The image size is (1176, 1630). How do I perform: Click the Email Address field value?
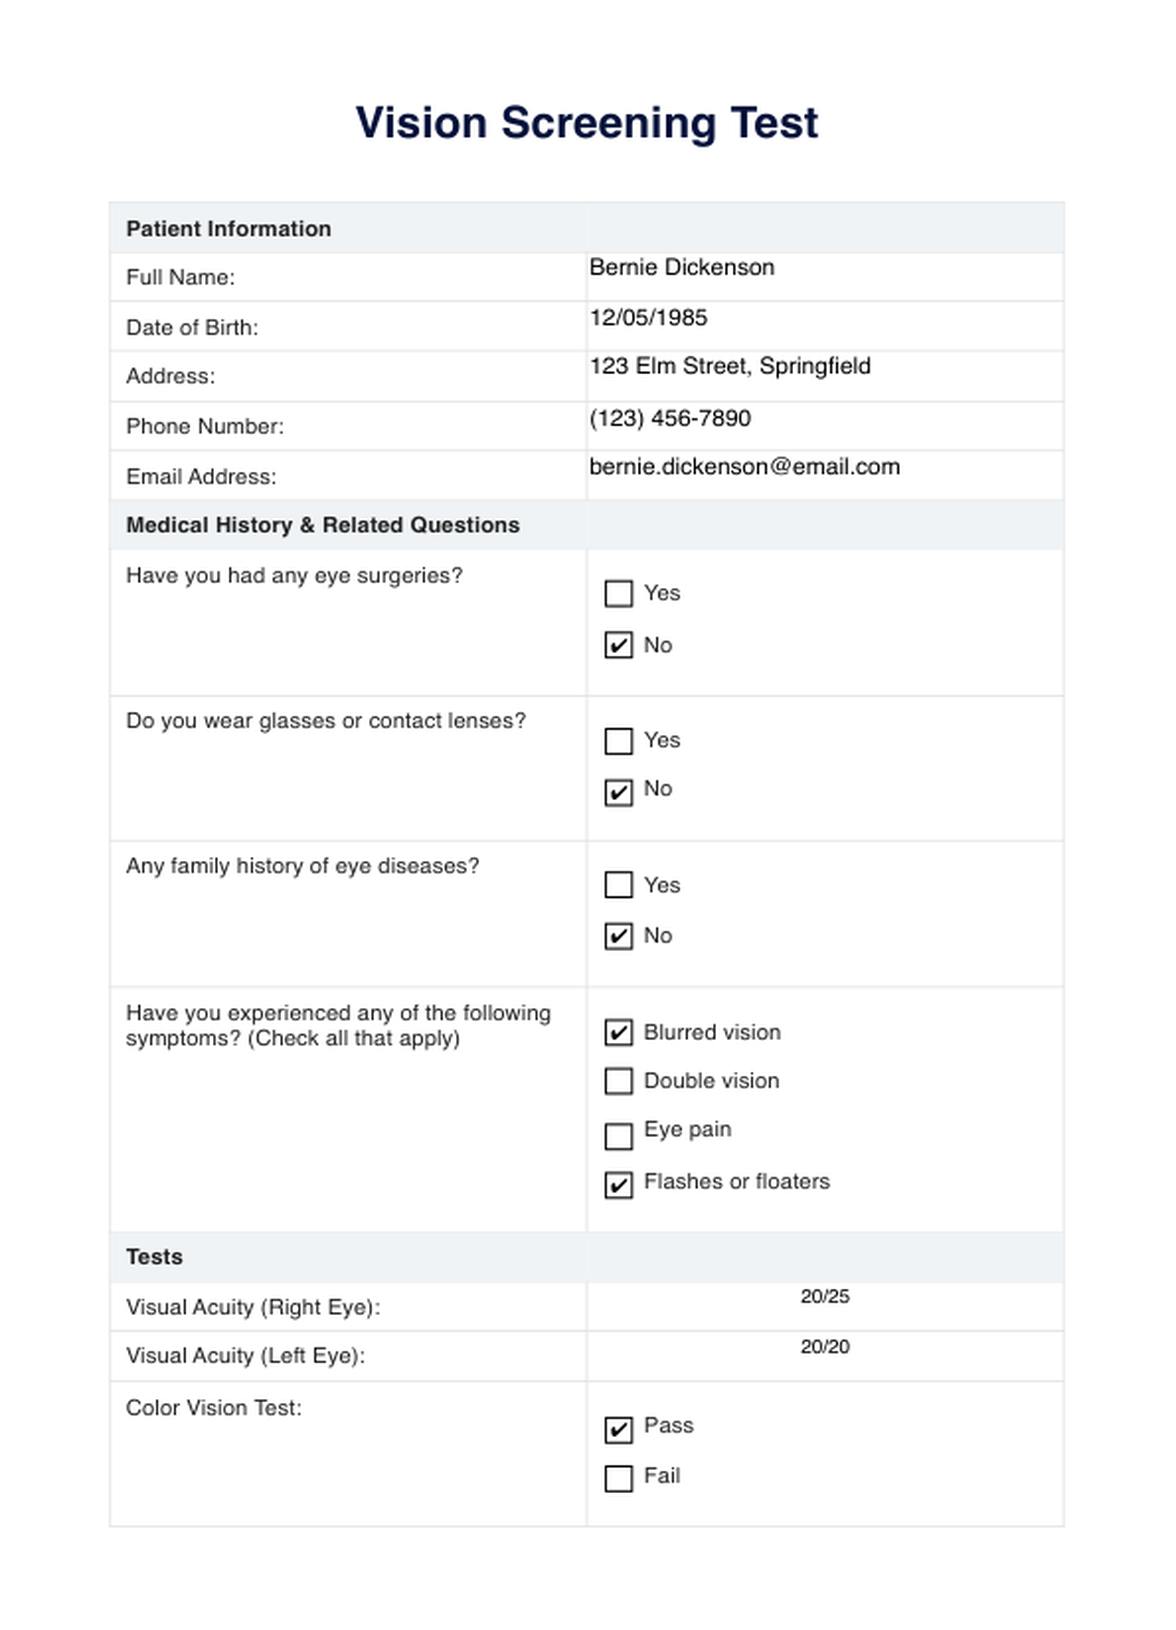pyautogui.click(x=744, y=467)
